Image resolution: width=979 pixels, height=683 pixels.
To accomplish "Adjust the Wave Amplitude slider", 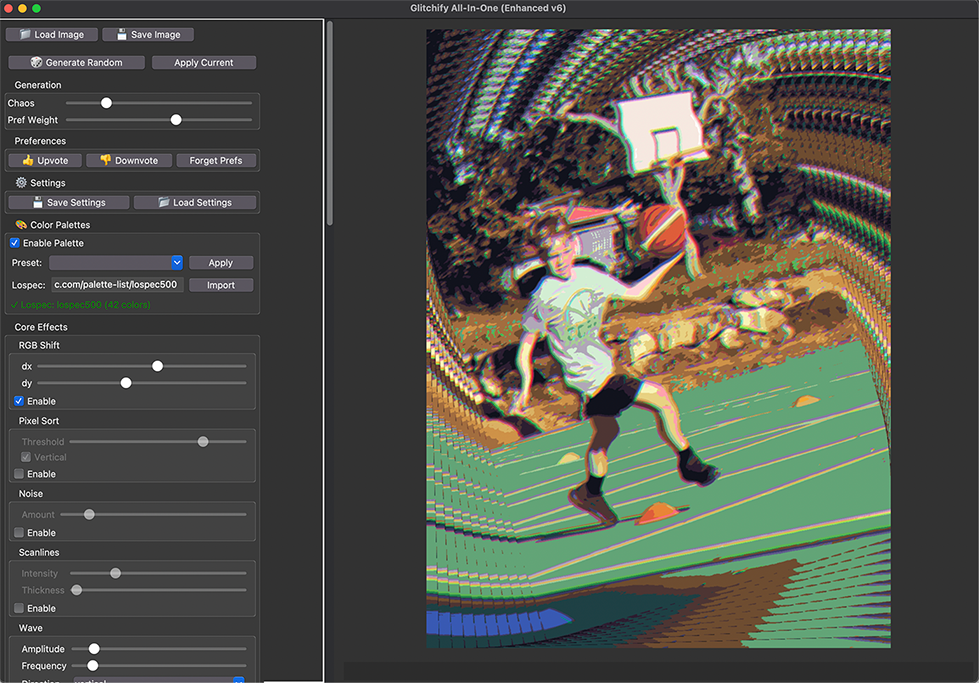I will click(94, 649).
